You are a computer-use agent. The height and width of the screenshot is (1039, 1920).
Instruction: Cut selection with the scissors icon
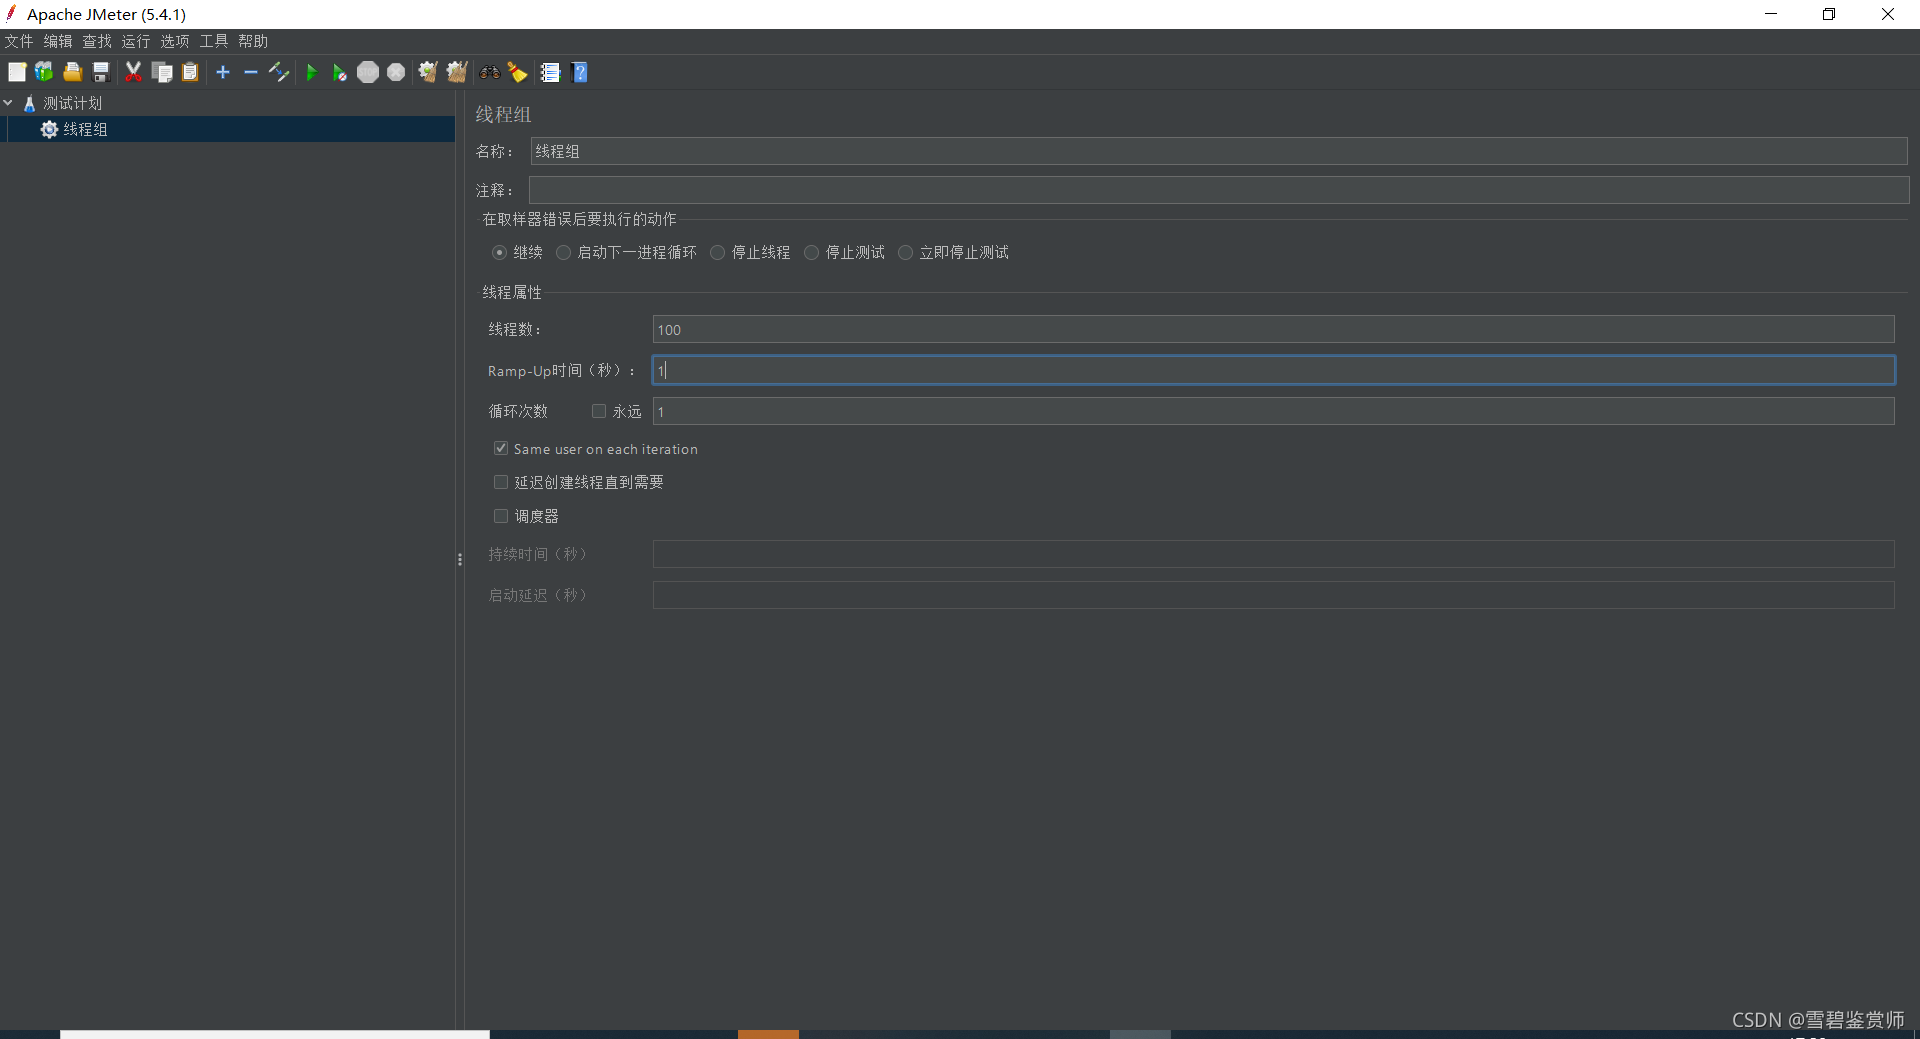pyautogui.click(x=133, y=72)
